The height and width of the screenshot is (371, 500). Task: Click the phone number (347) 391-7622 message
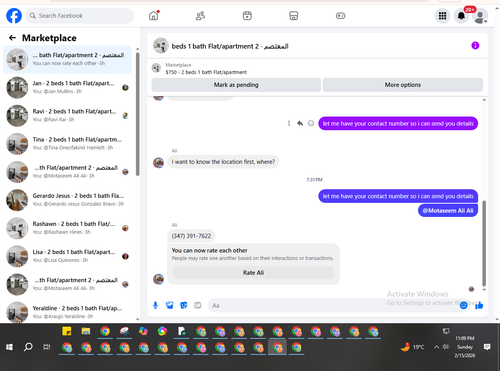point(191,236)
